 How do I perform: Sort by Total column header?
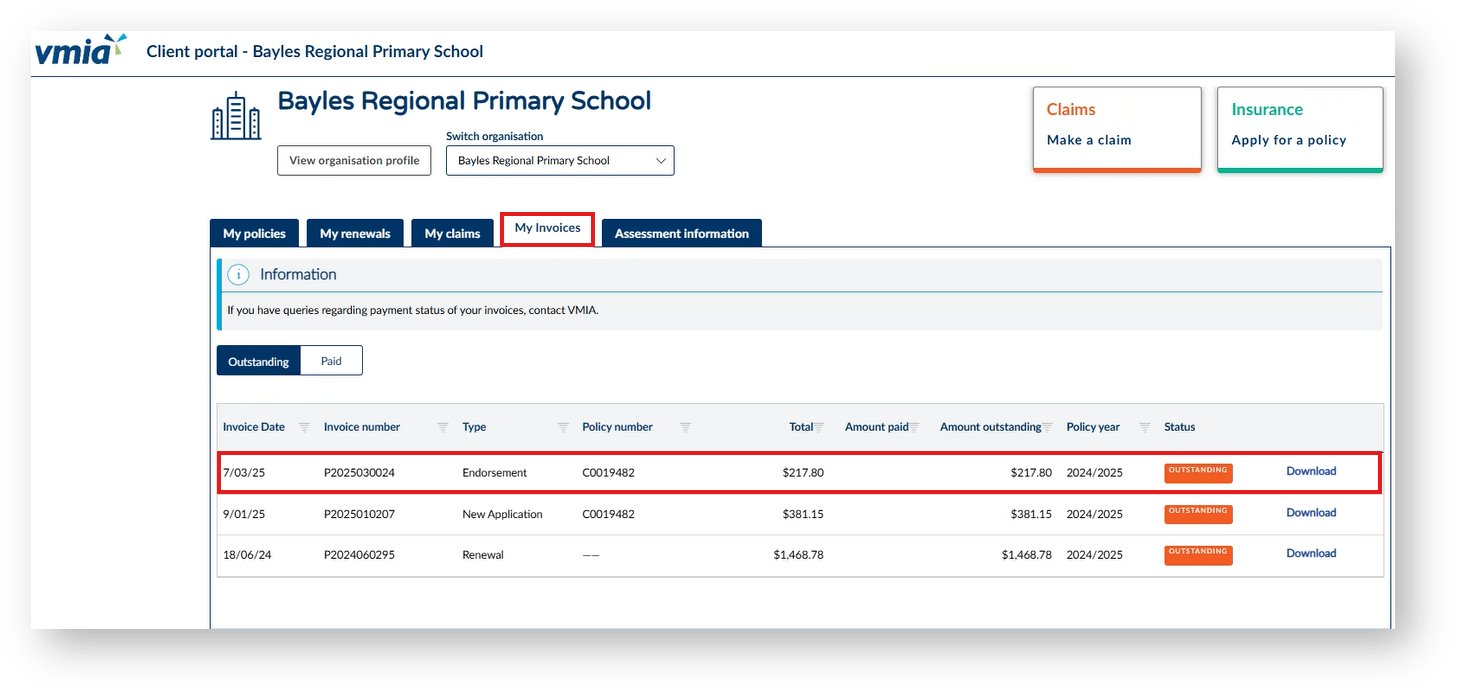coord(801,427)
